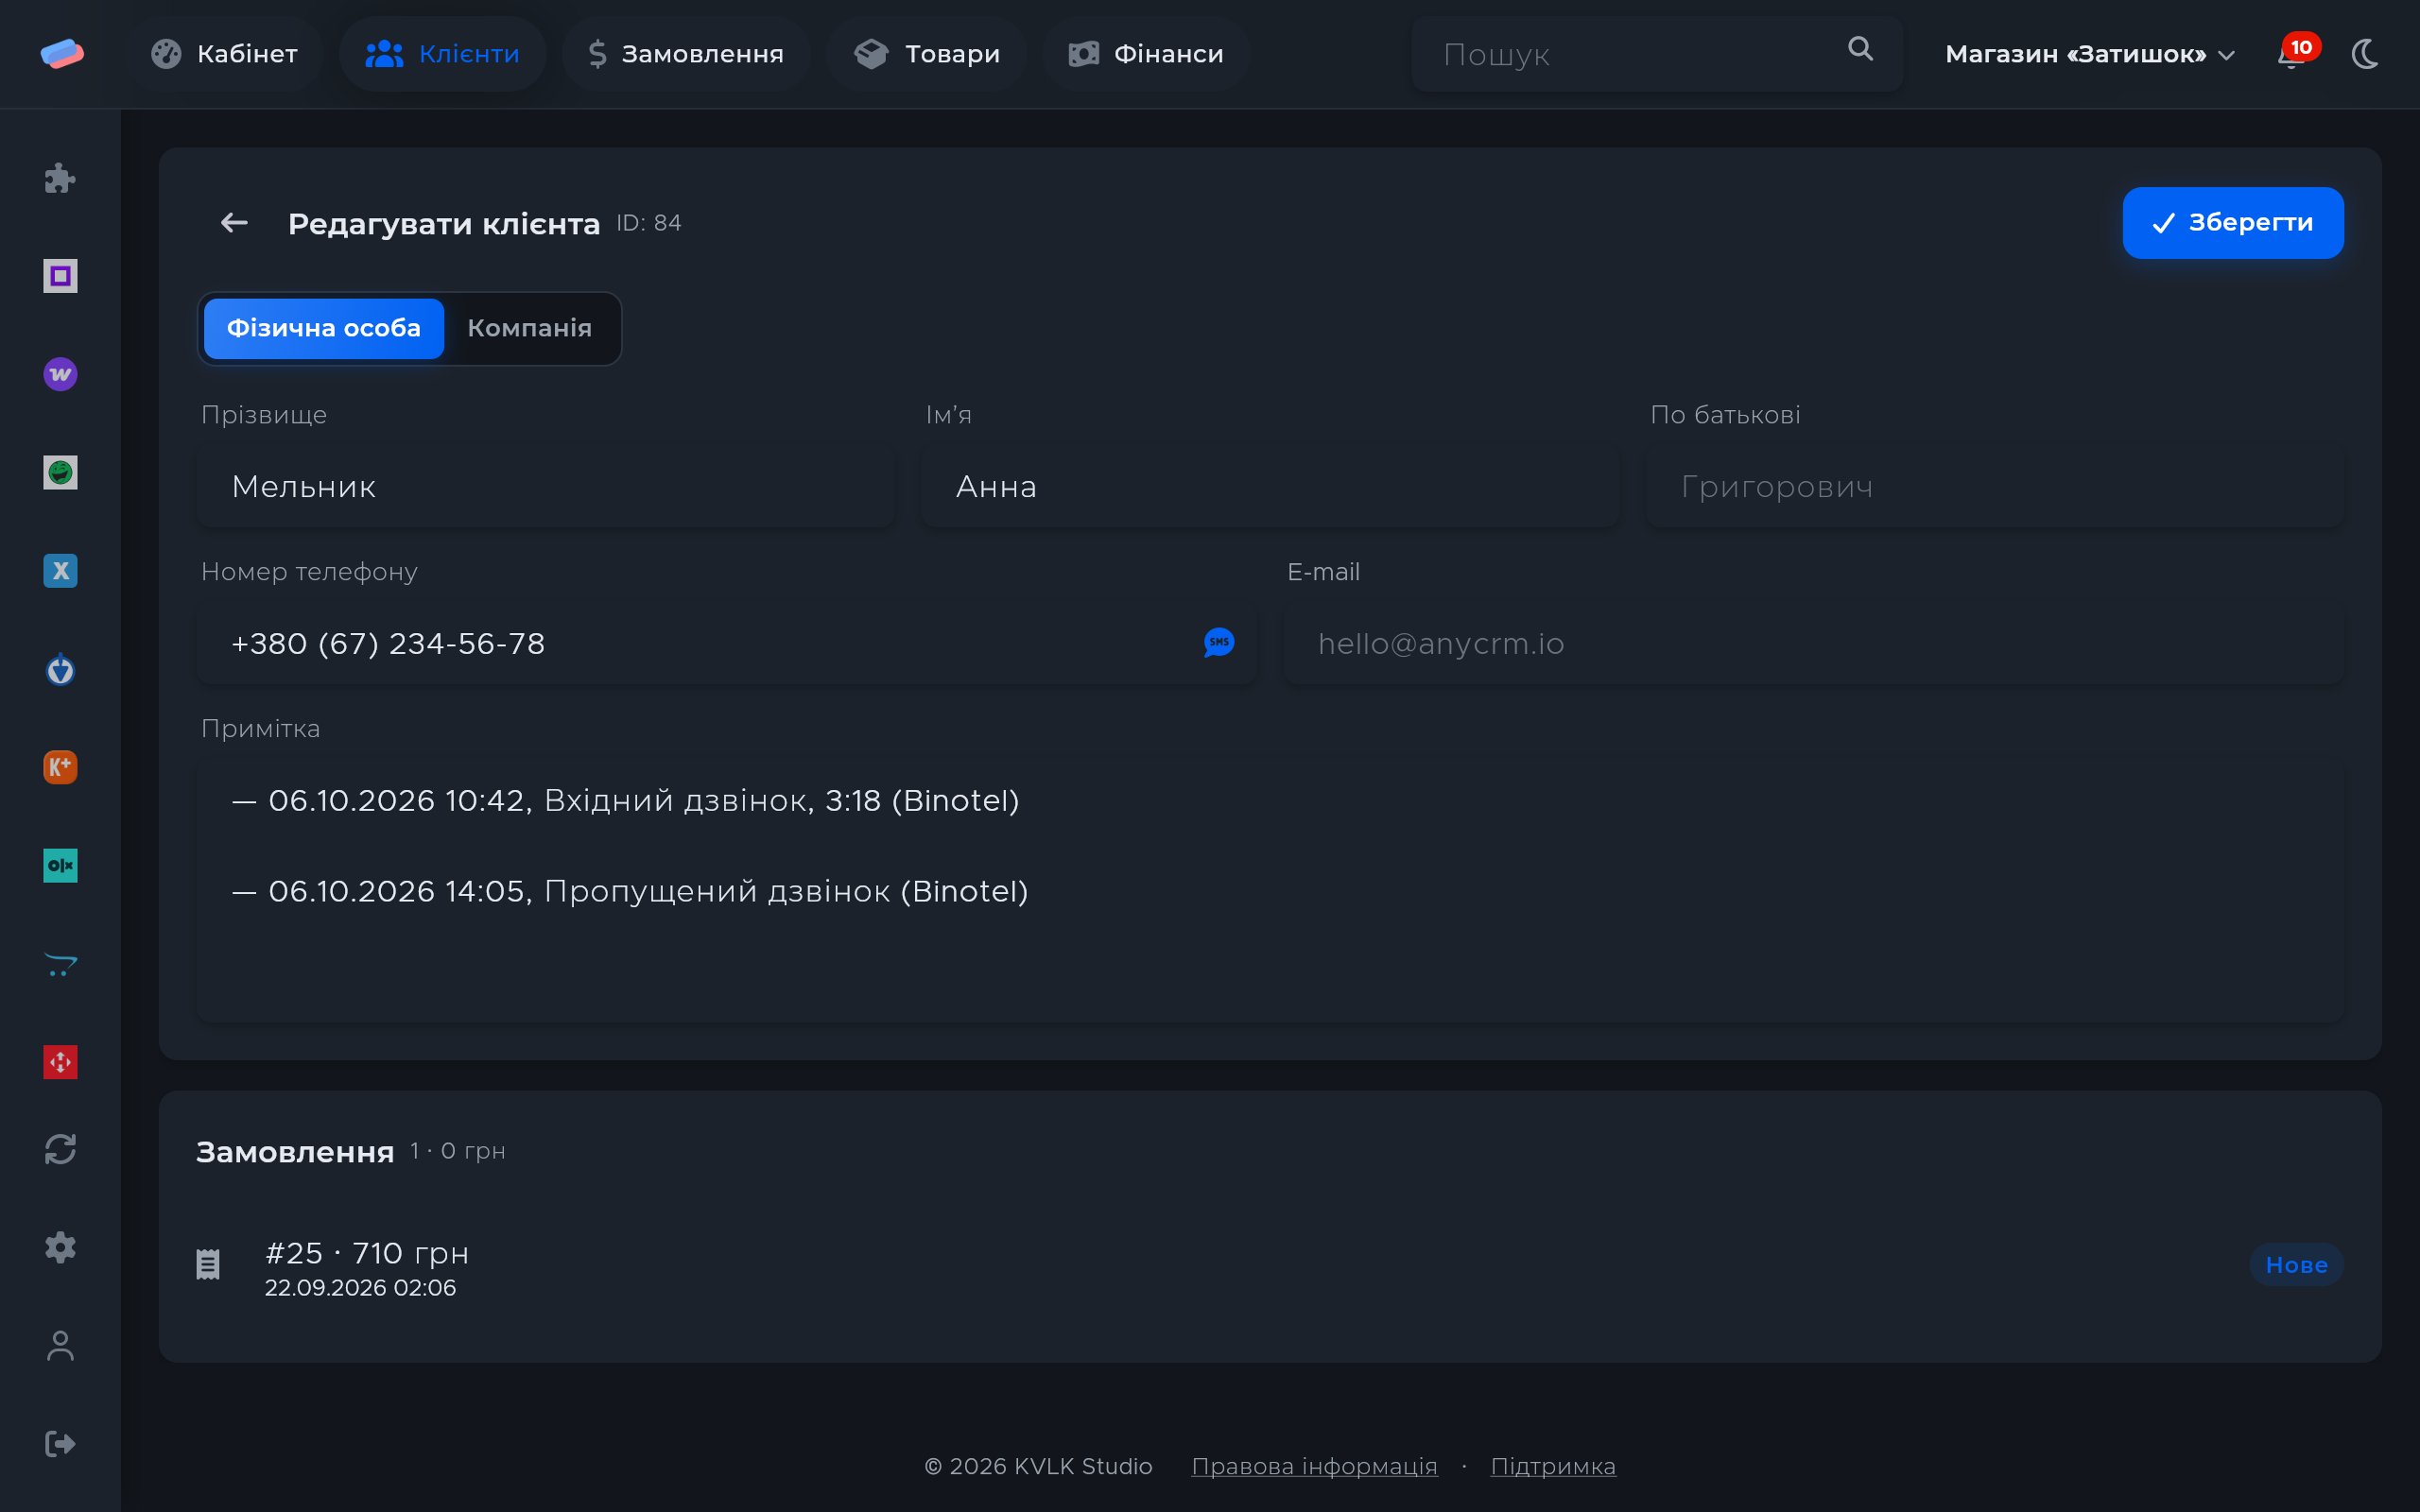
Task: Open settings gear in sidebar
Action: 60,1247
